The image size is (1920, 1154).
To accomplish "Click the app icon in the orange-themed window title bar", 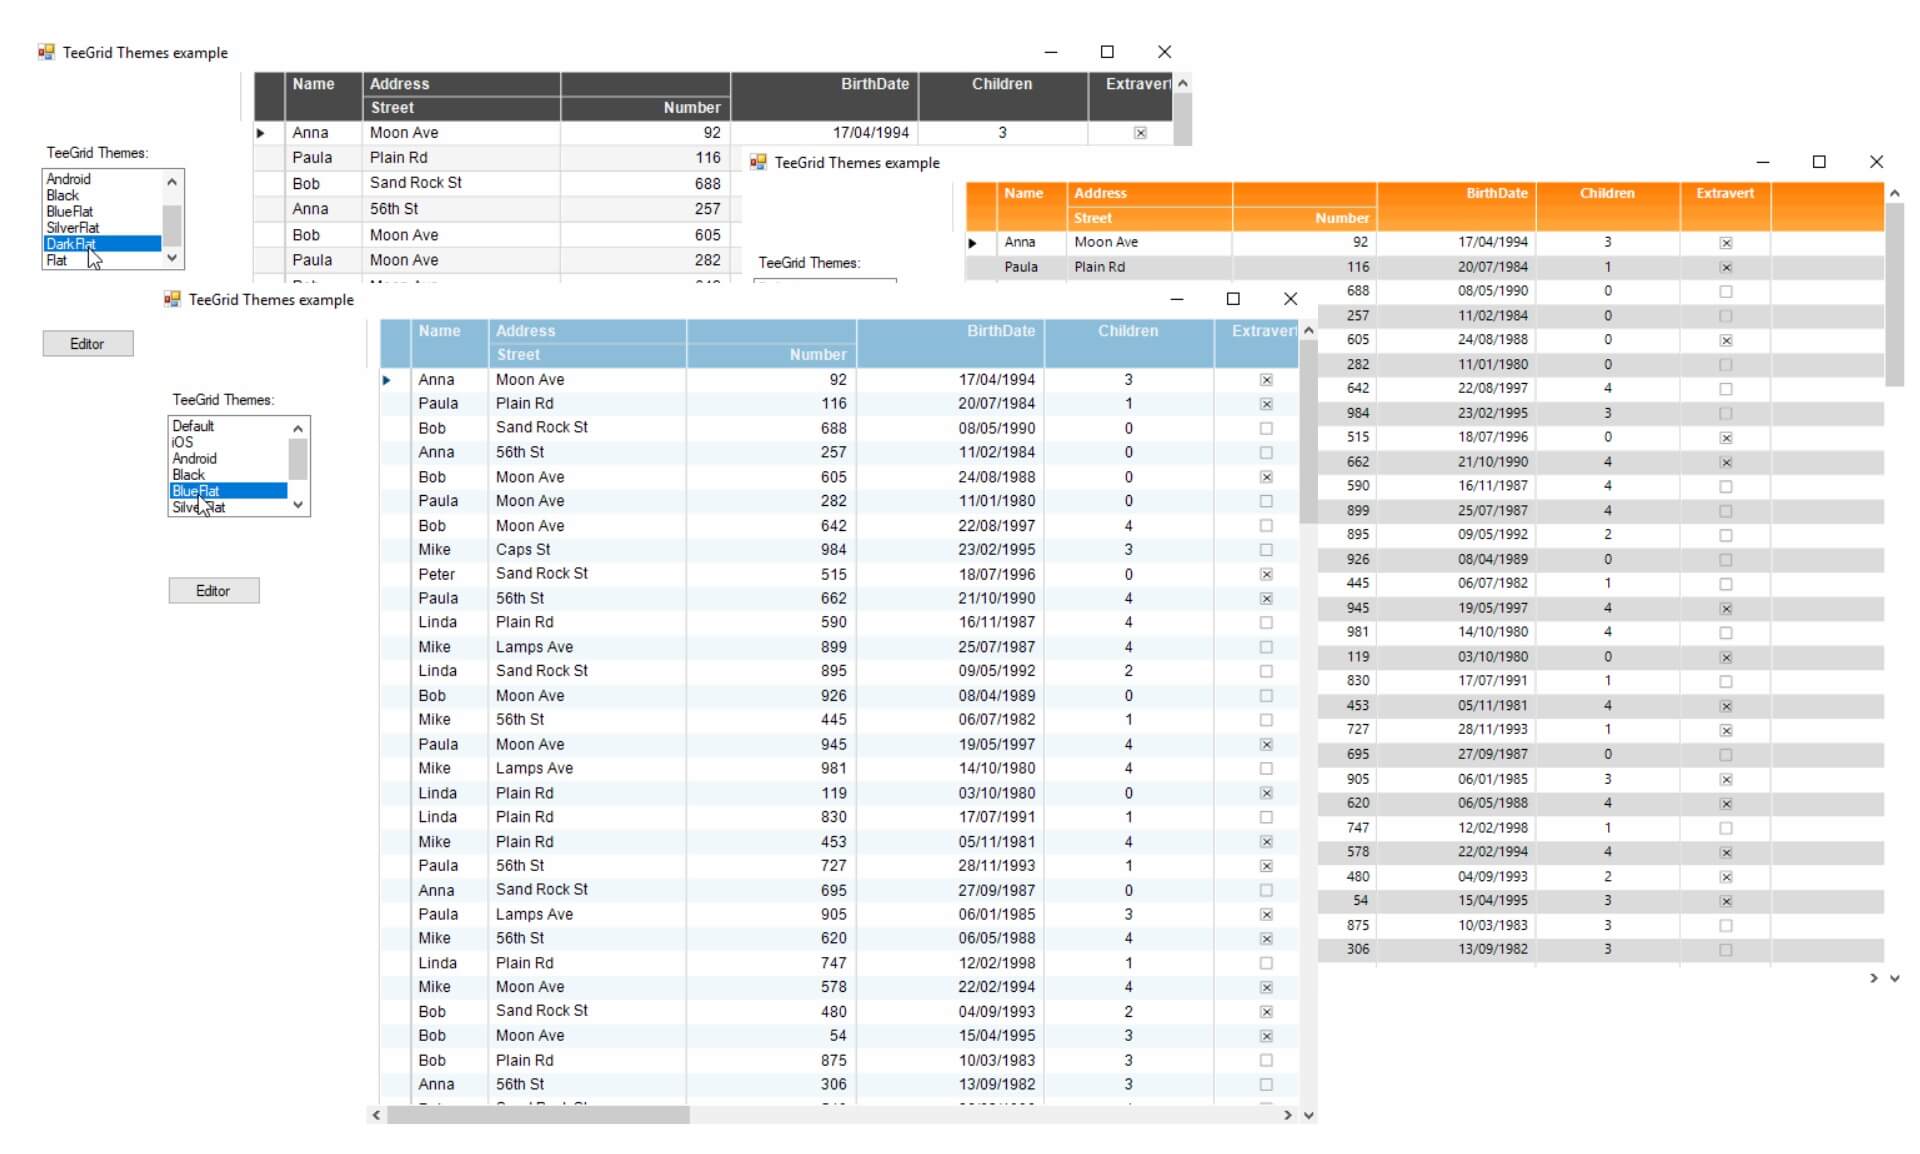I will (758, 162).
